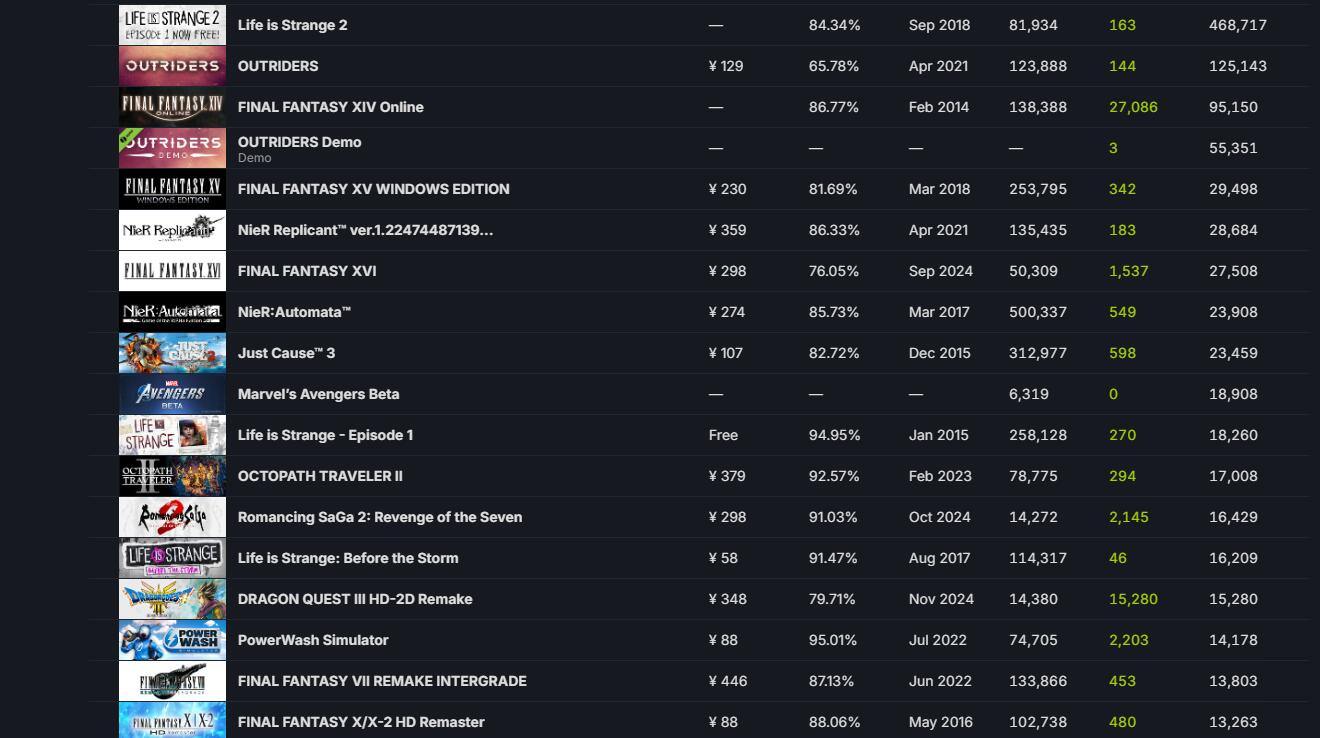Screen dimensions: 1320x738
Task: Select the OUTRIDERS Demo thumbnail
Action: click(172, 148)
